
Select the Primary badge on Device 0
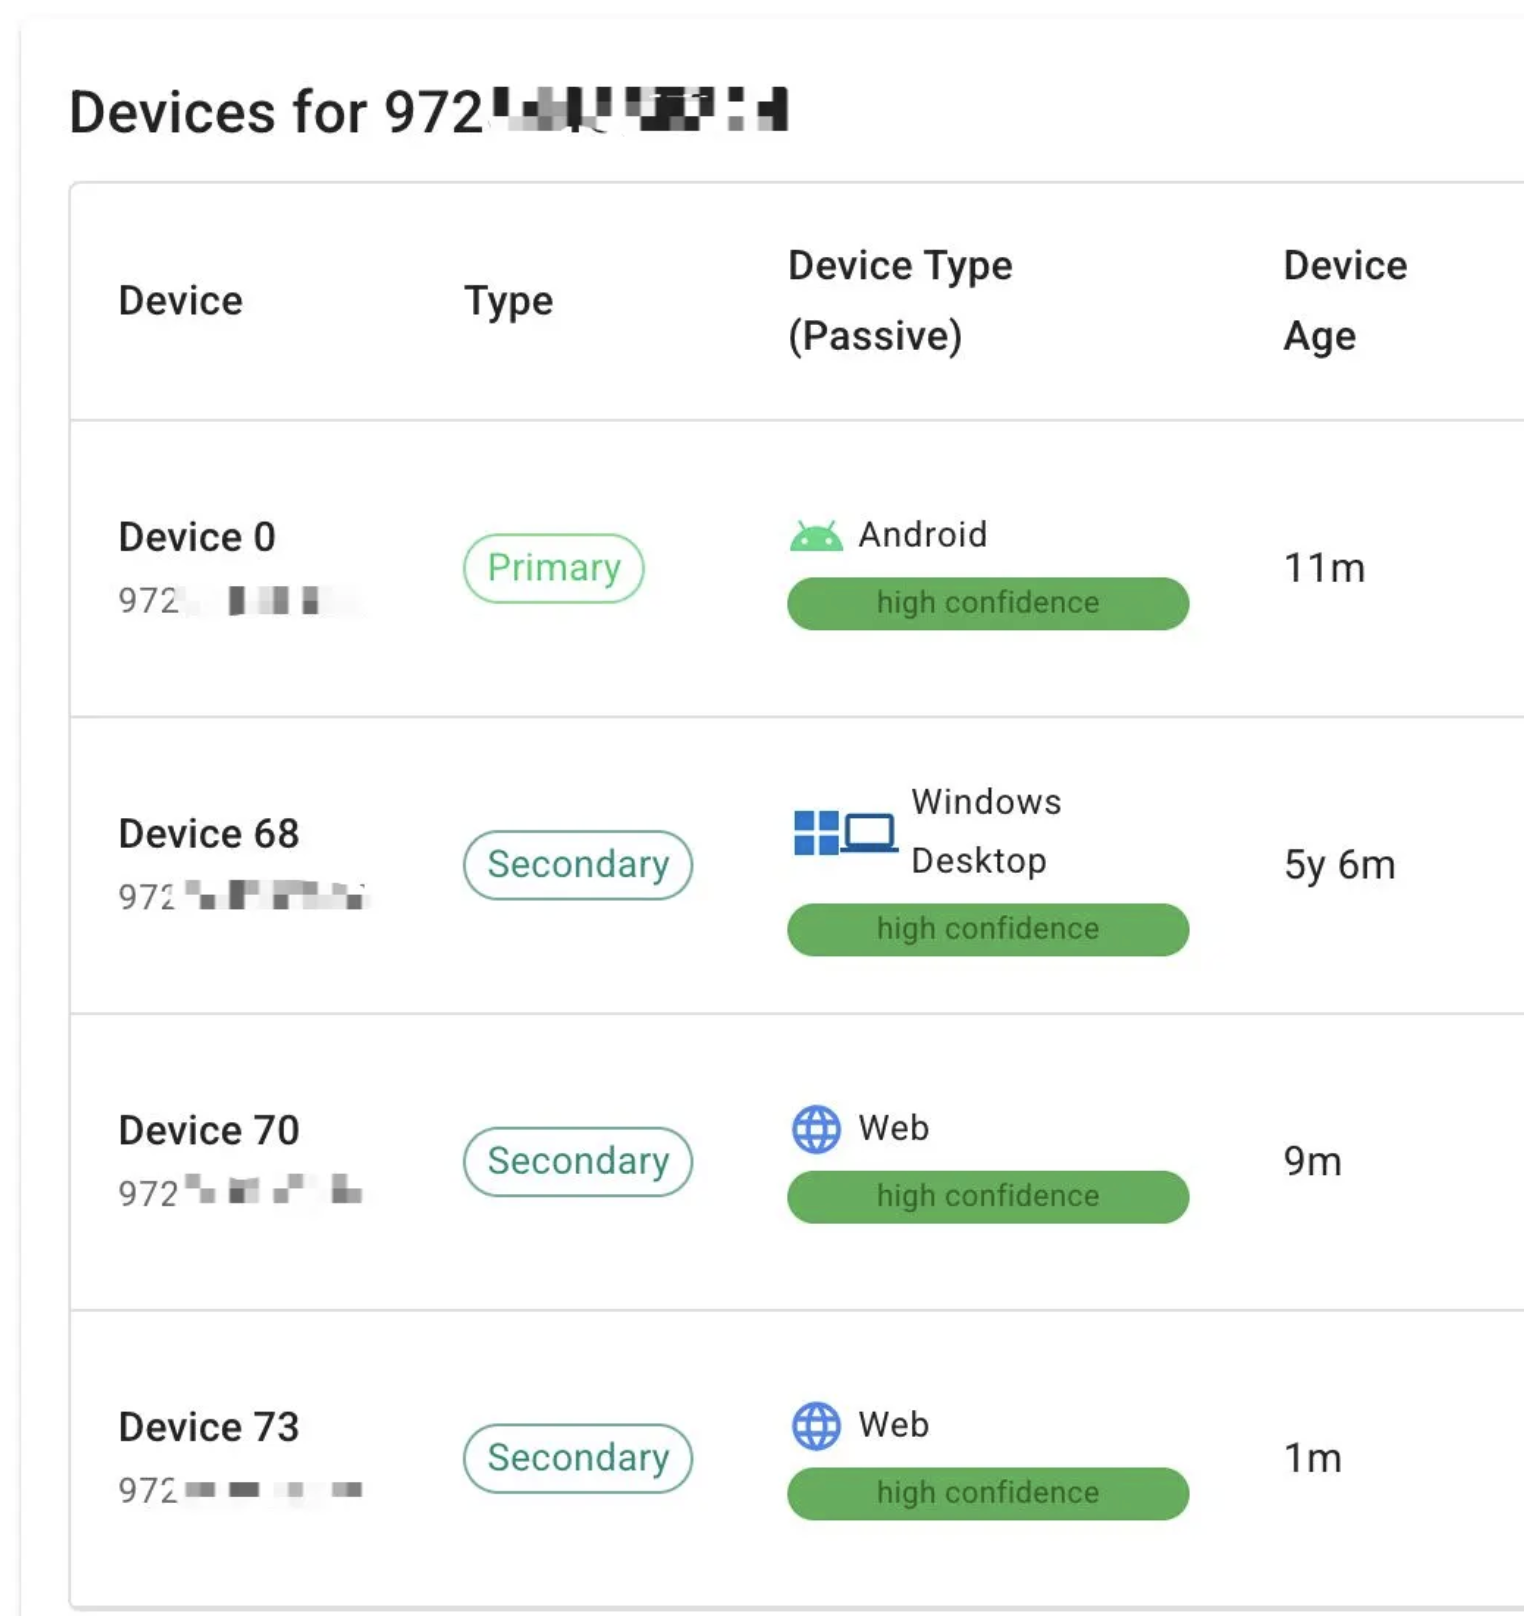[x=553, y=568]
